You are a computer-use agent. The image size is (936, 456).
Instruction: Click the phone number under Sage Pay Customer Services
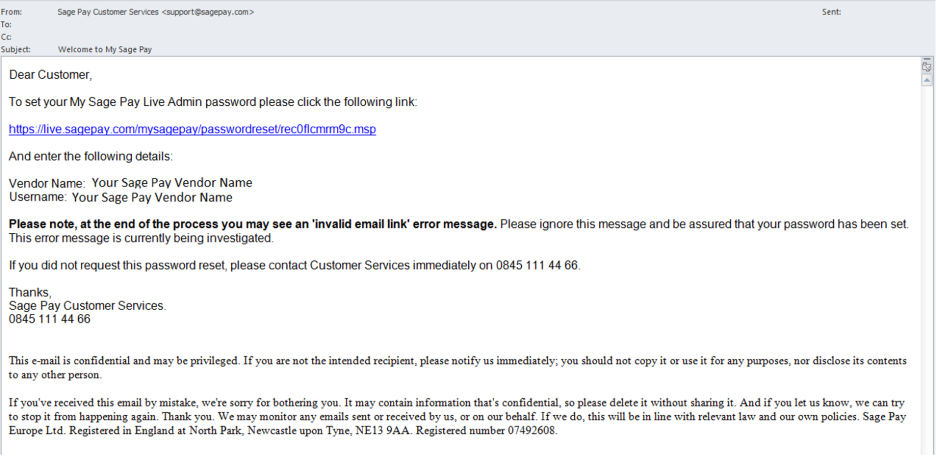pyautogui.click(x=50, y=319)
